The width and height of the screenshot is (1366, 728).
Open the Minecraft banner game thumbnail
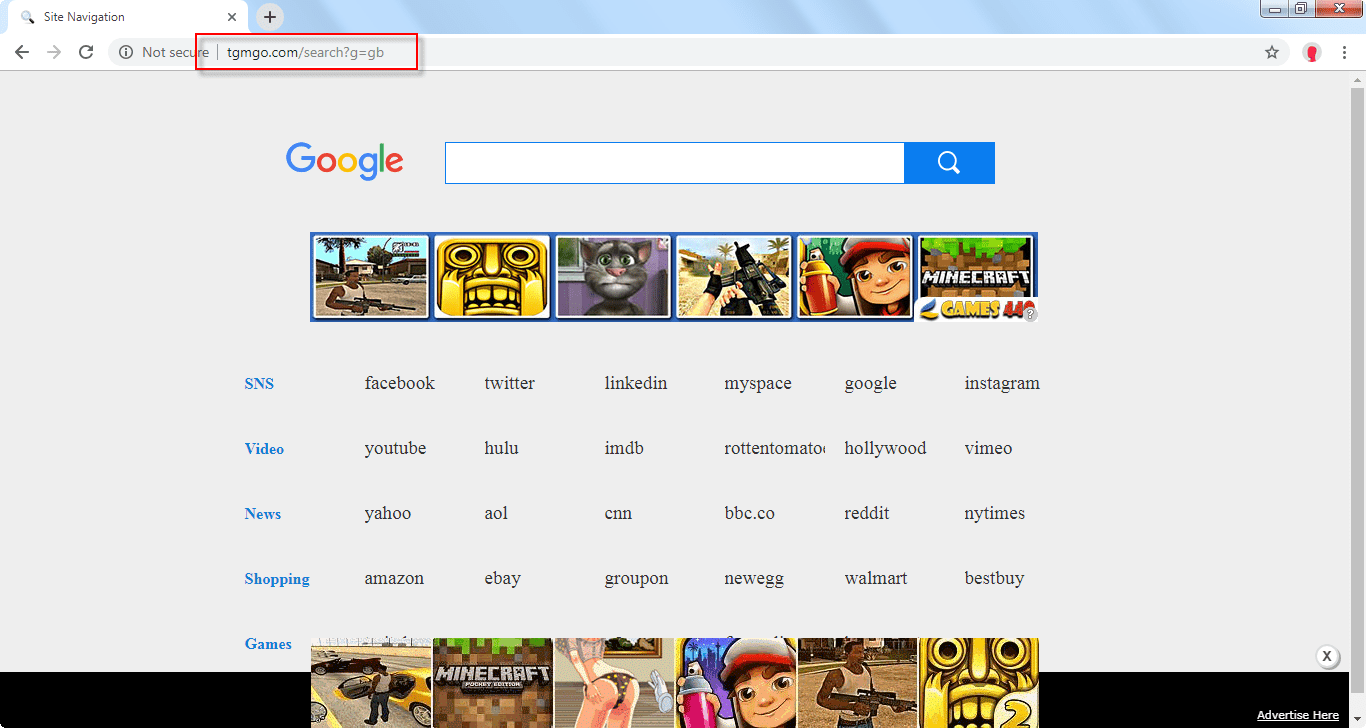click(x=976, y=266)
